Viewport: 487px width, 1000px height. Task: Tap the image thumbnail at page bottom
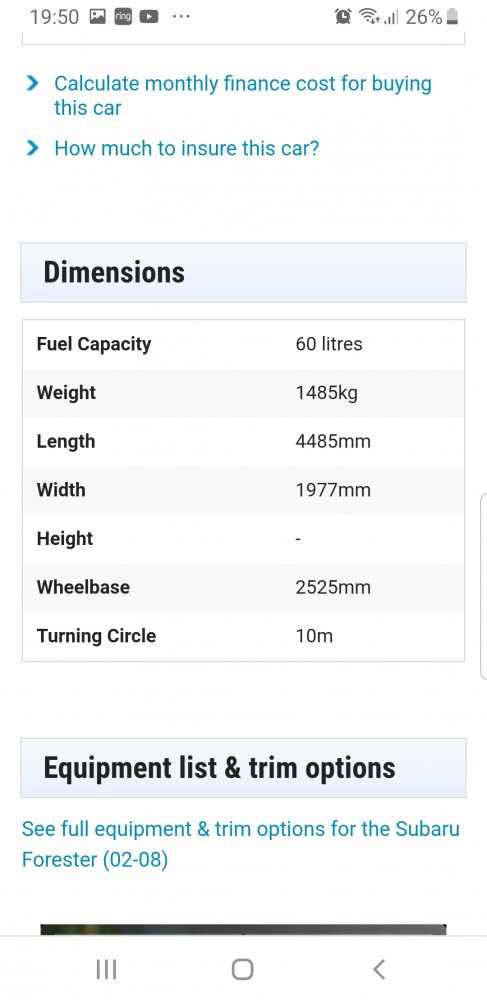point(243,929)
